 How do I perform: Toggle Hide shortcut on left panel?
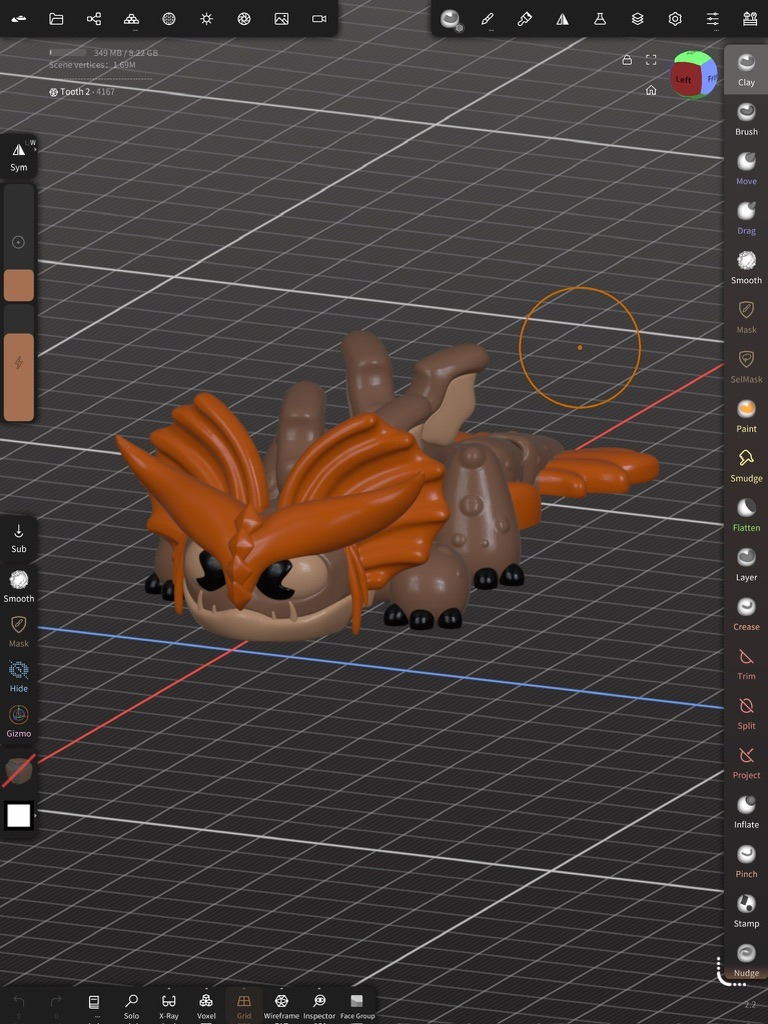[19, 676]
